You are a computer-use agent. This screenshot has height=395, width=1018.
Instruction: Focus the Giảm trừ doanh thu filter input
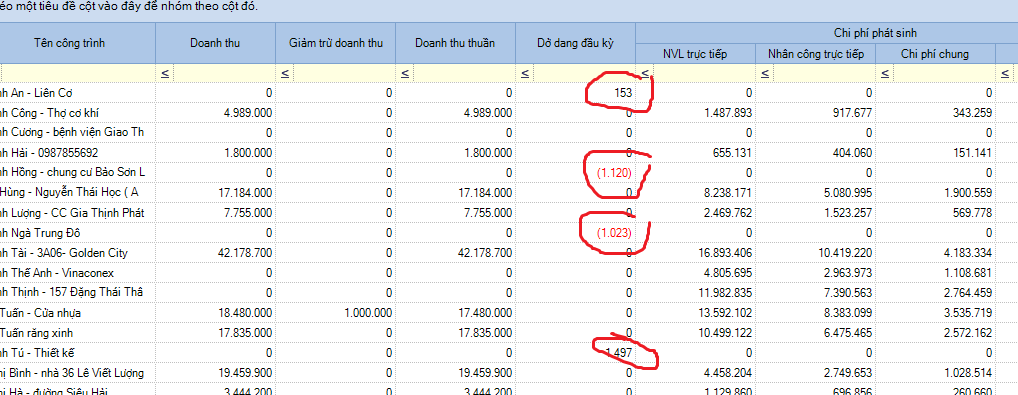[344, 73]
